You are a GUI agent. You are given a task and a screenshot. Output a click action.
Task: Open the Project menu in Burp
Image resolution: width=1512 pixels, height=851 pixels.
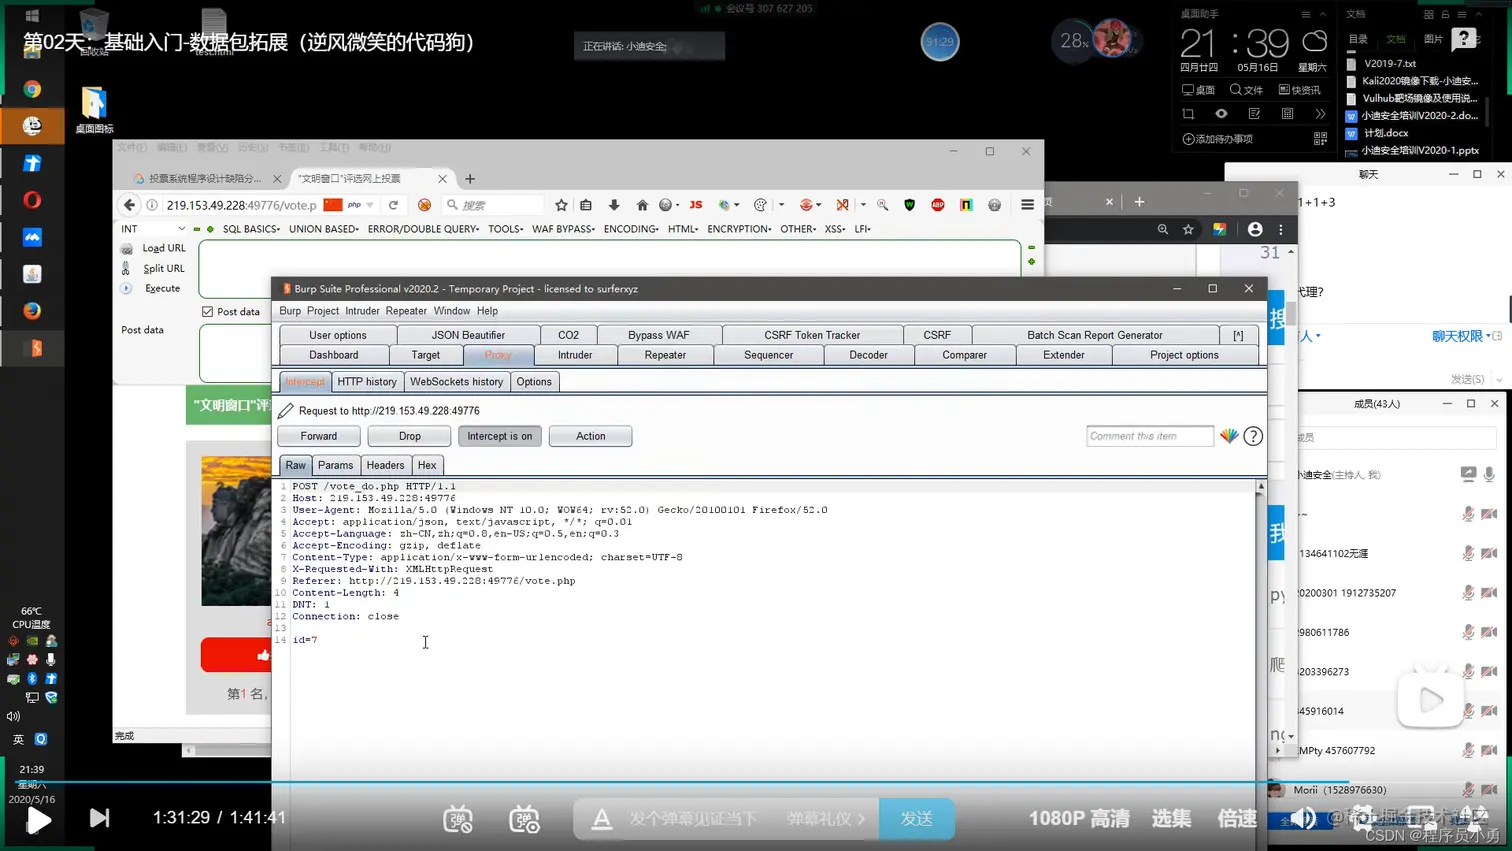tap(323, 311)
